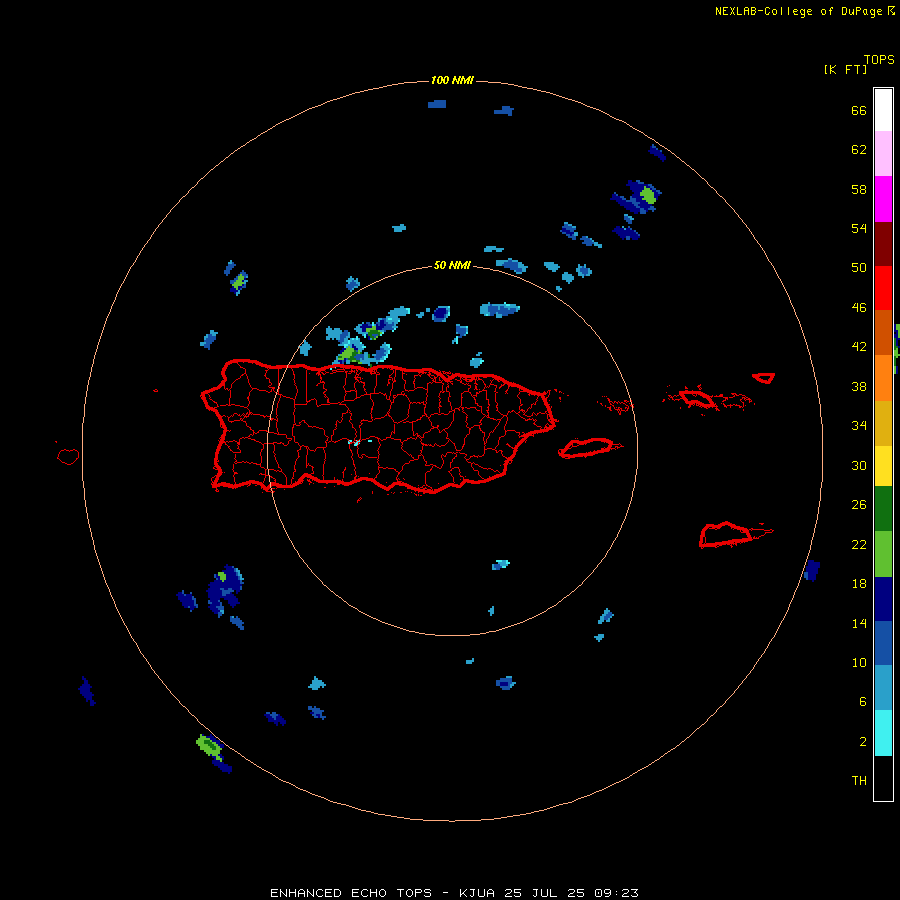Click the ENHANCED ECHO TOPS caption

[x=454, y=893]
